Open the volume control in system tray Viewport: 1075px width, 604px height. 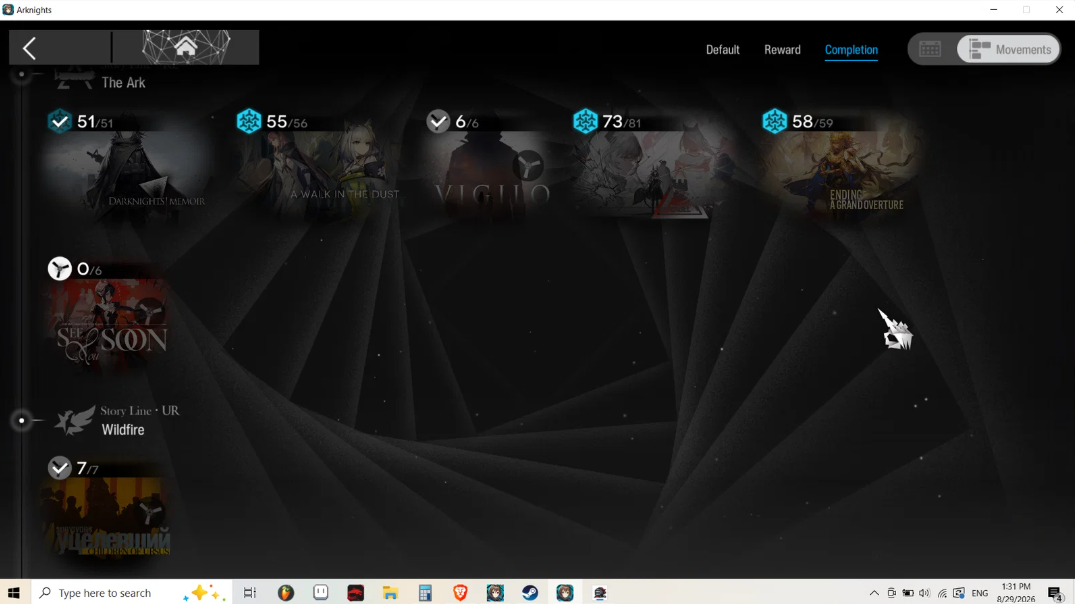click(925, 593)
